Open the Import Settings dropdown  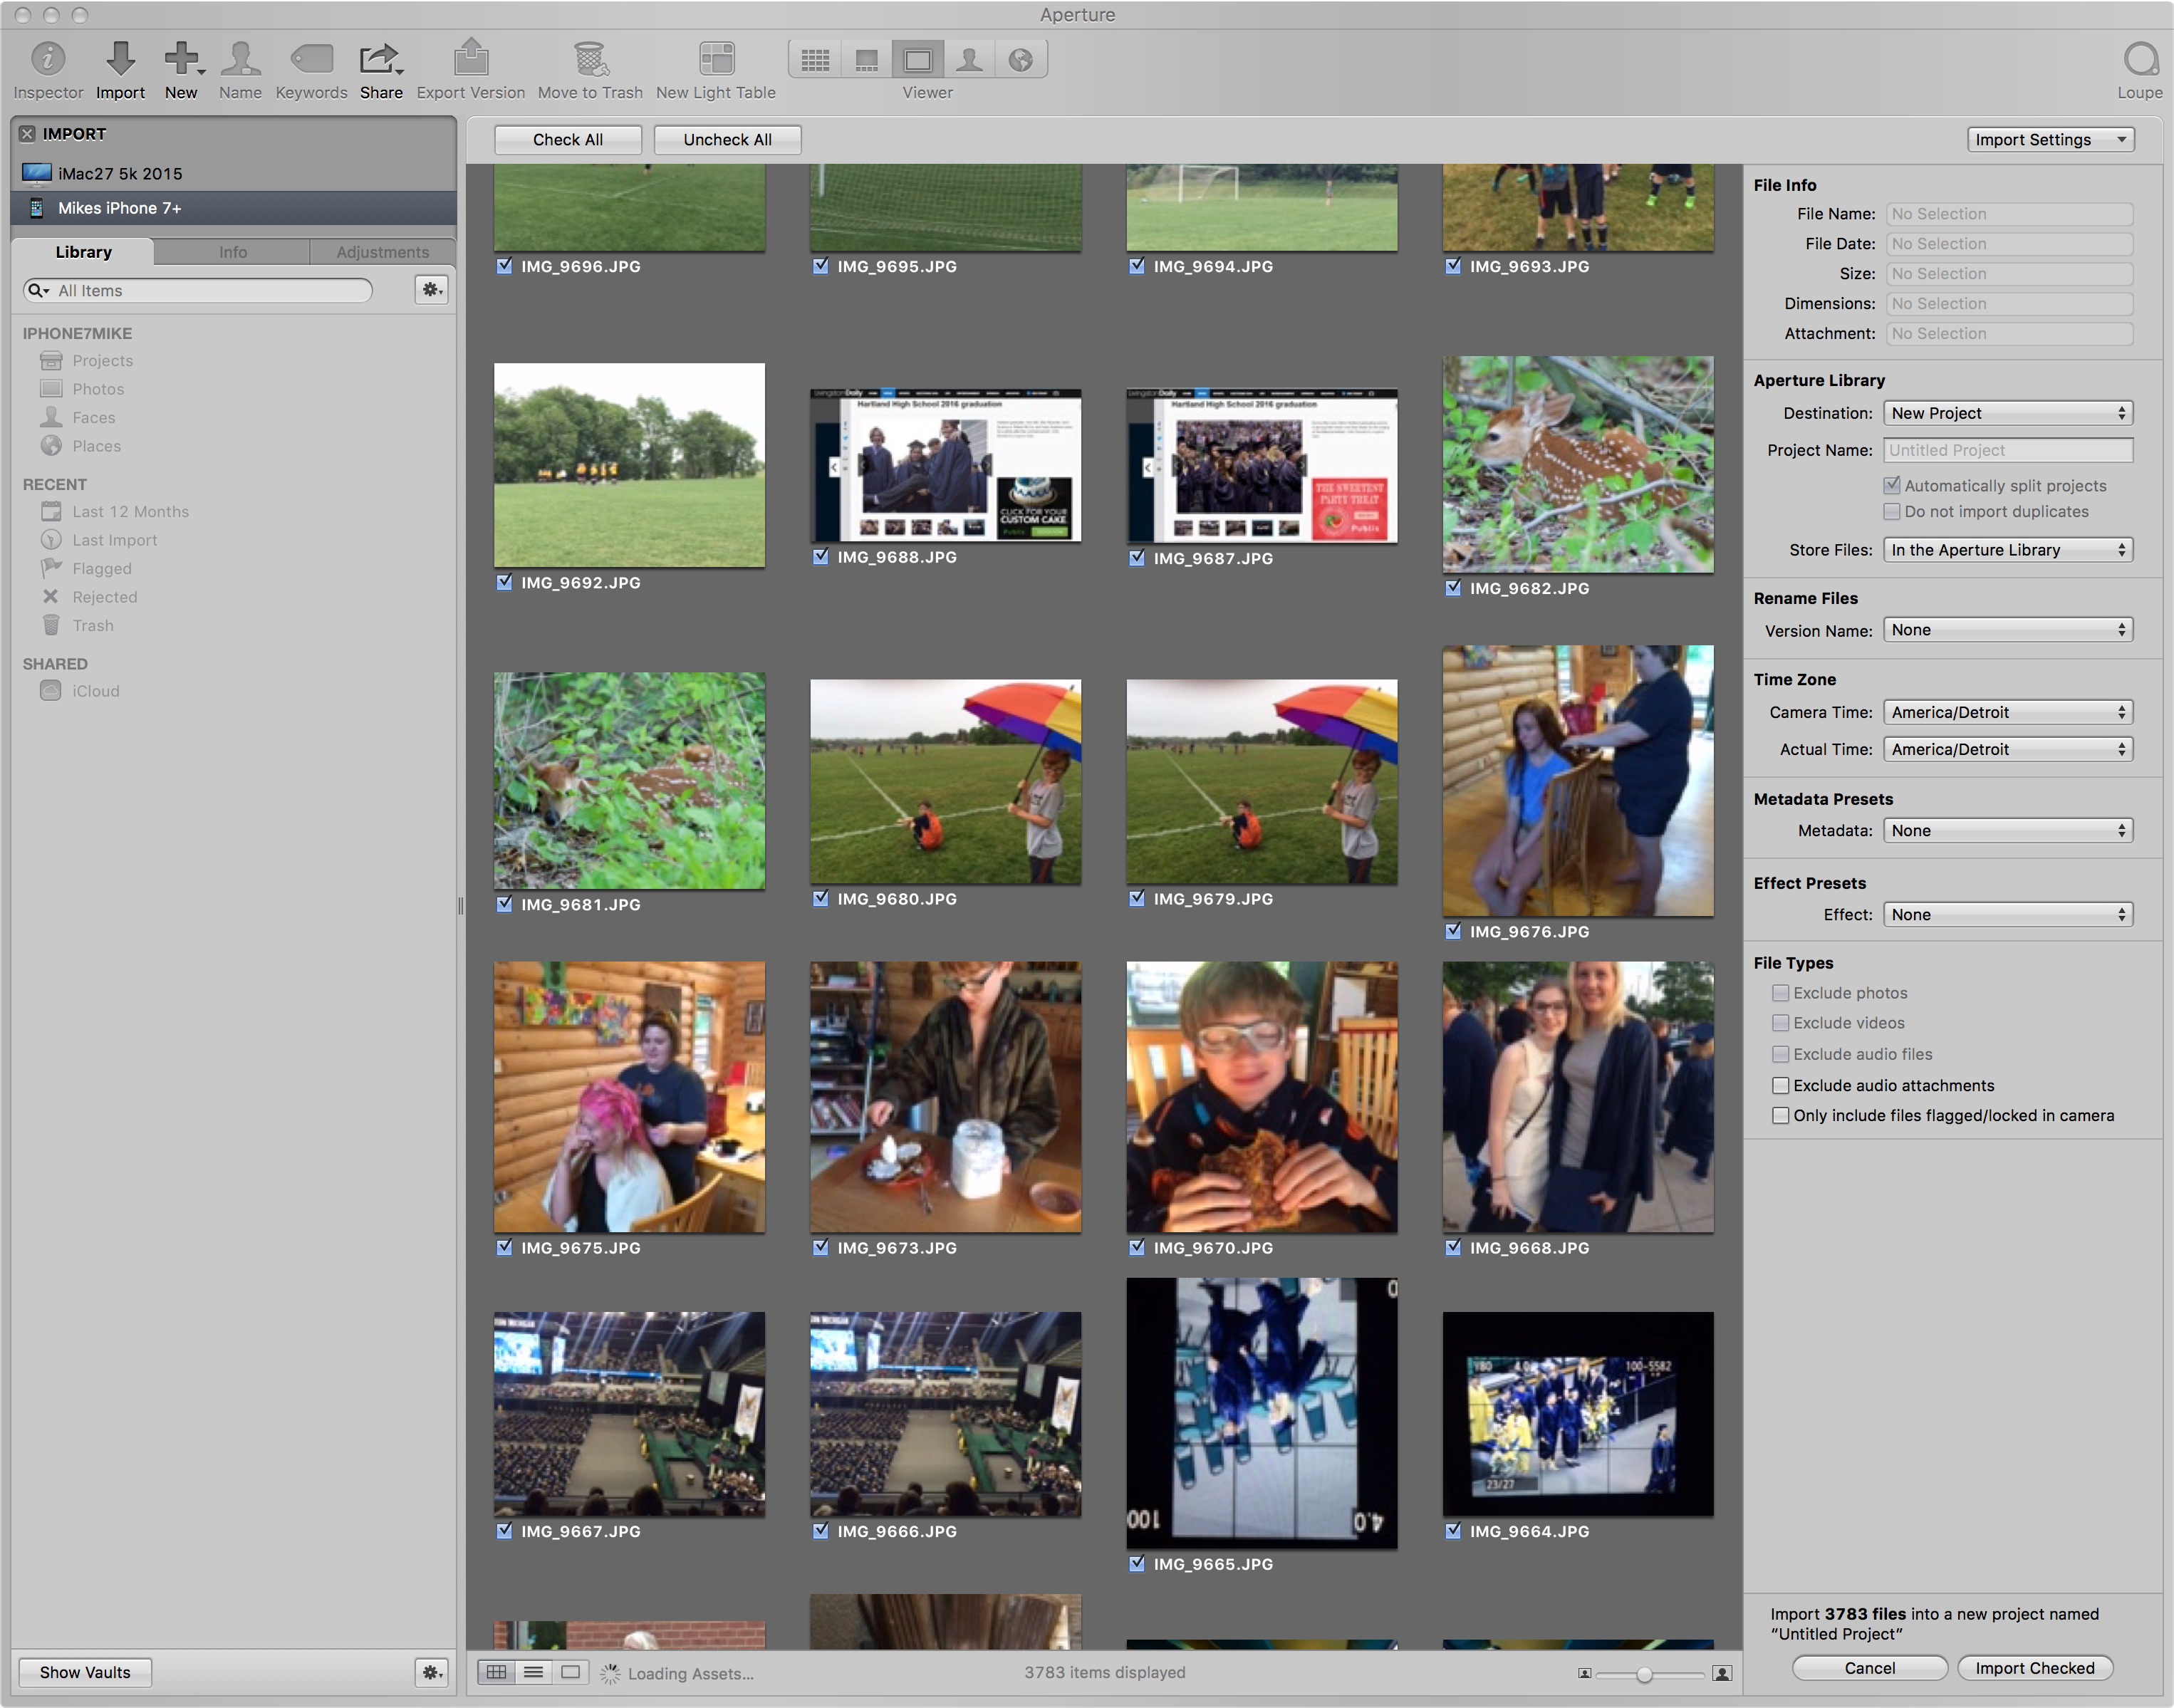pyautogui.click(x=2049, y=140)
